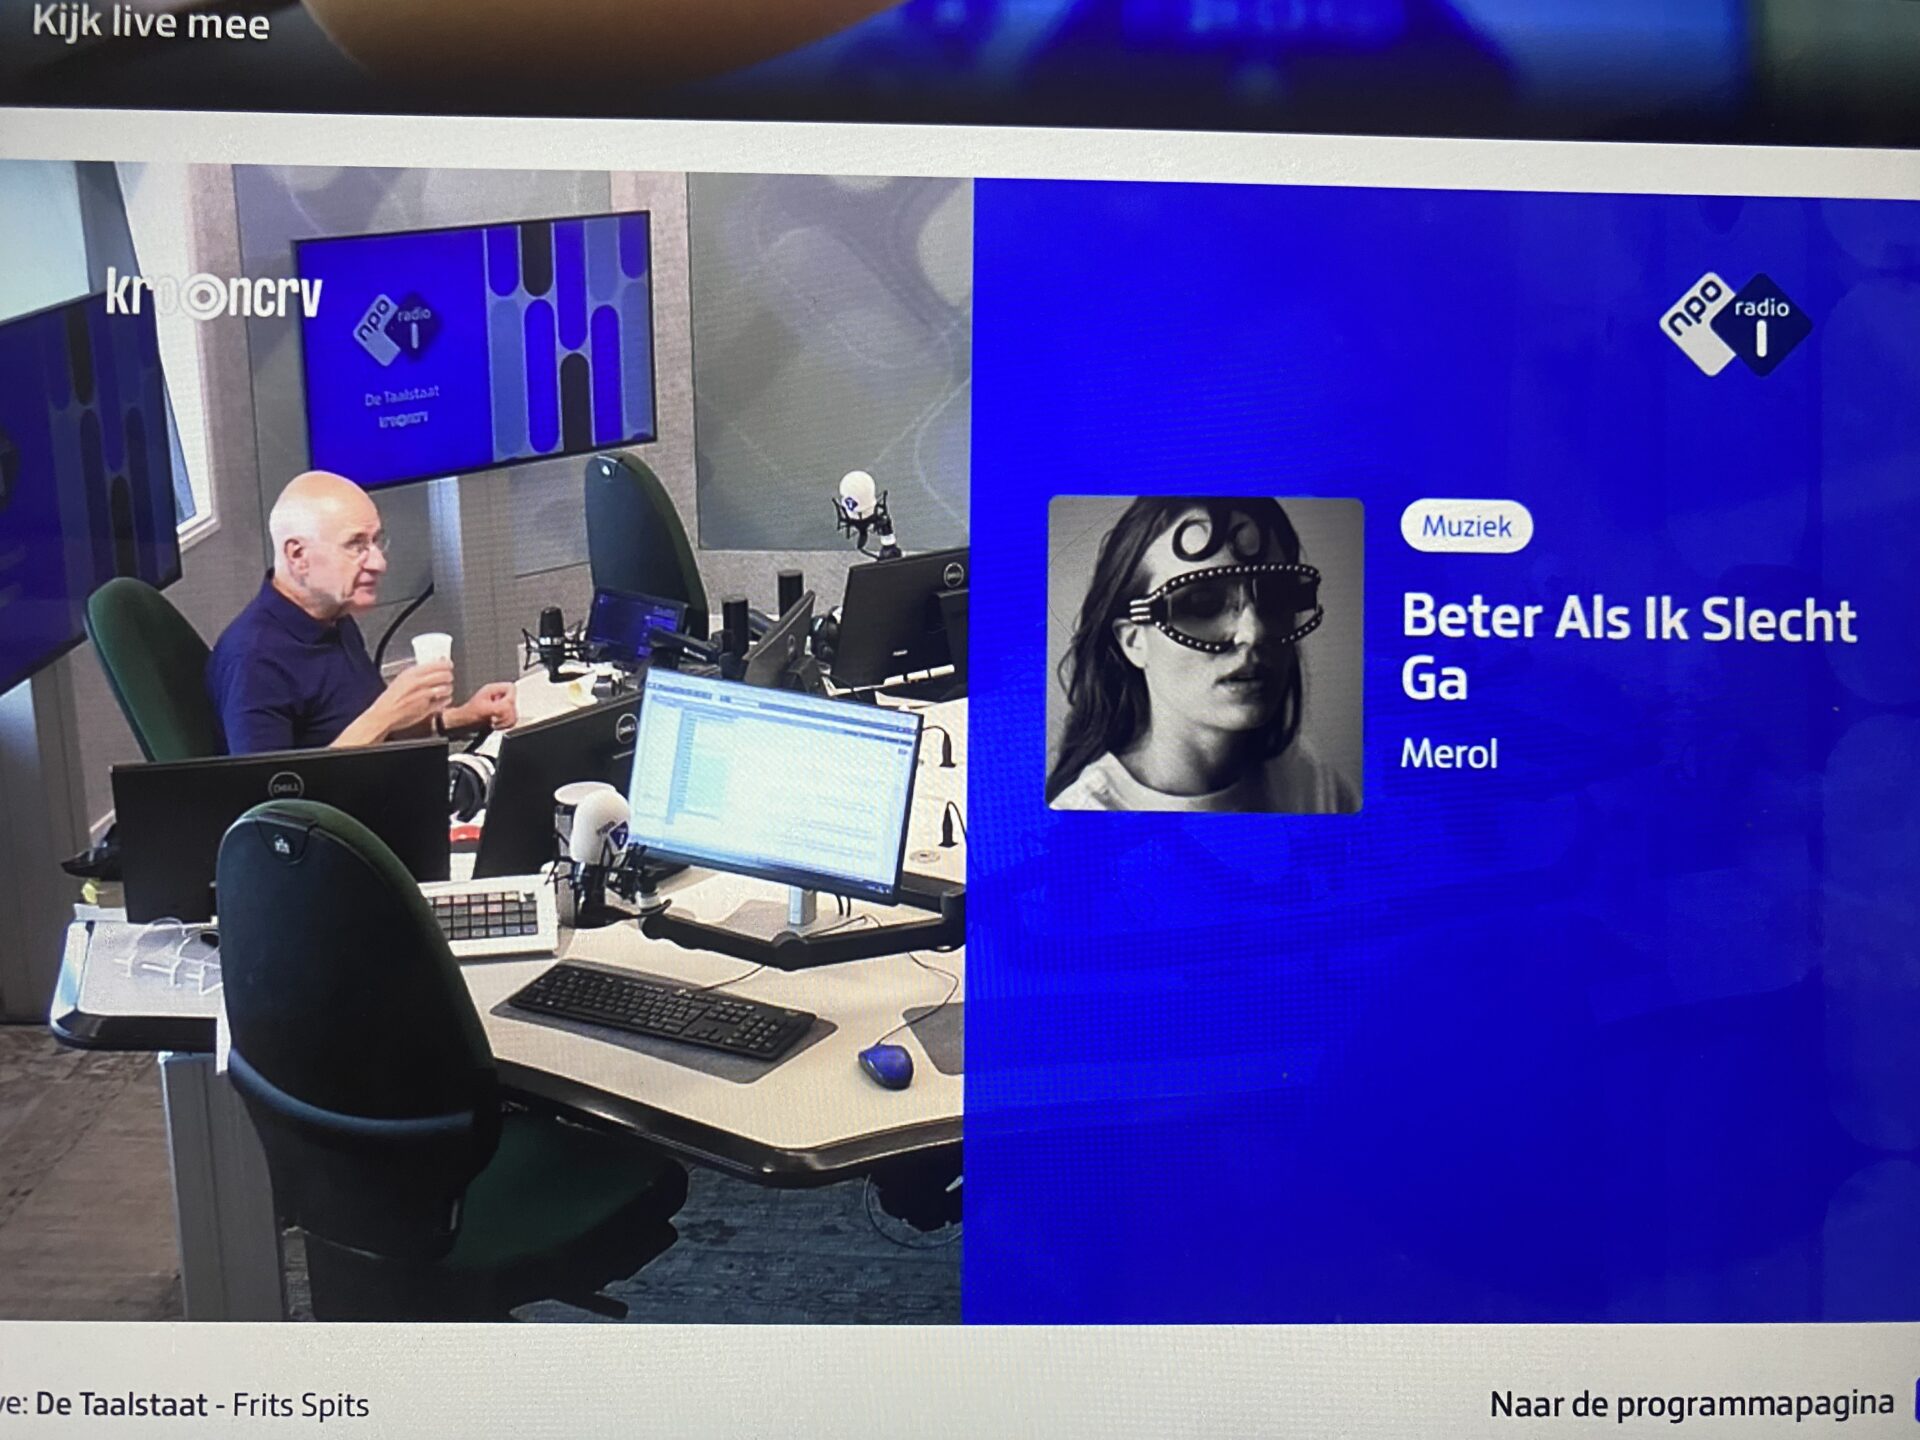This screenshot has height=1440, width=1920.
Task: Click the Muziek badge label
Action: click(1466, 526)
